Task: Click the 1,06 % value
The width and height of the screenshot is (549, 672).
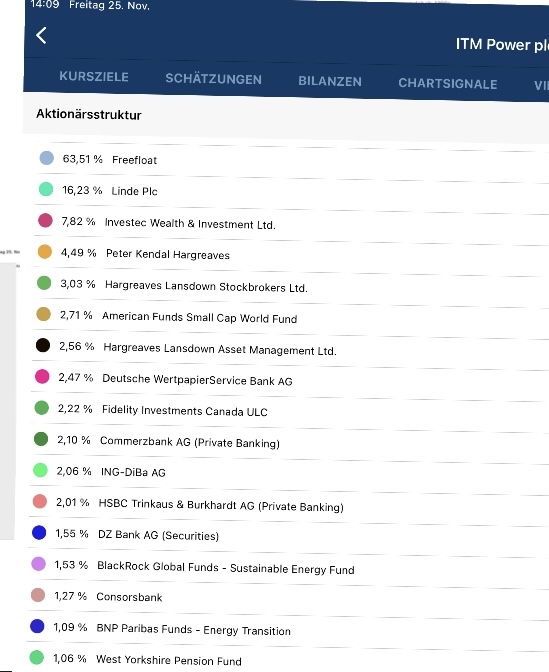Action: click(69, 658)
